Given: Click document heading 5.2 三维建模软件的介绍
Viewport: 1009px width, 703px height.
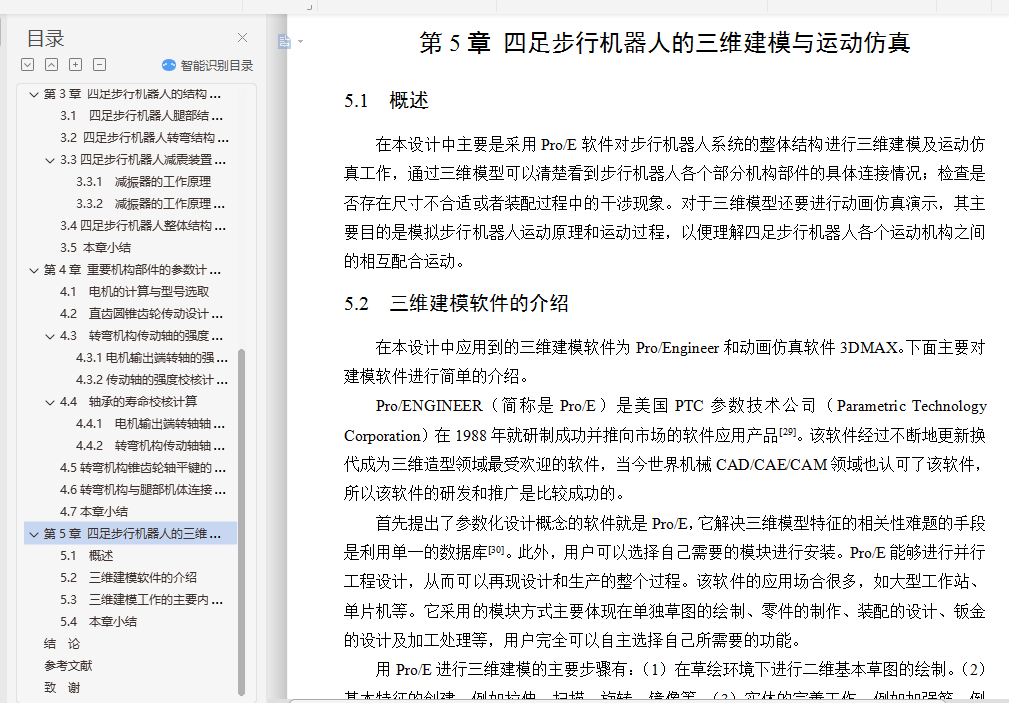Looking at the screenshot, I should (x=456, y=303).
